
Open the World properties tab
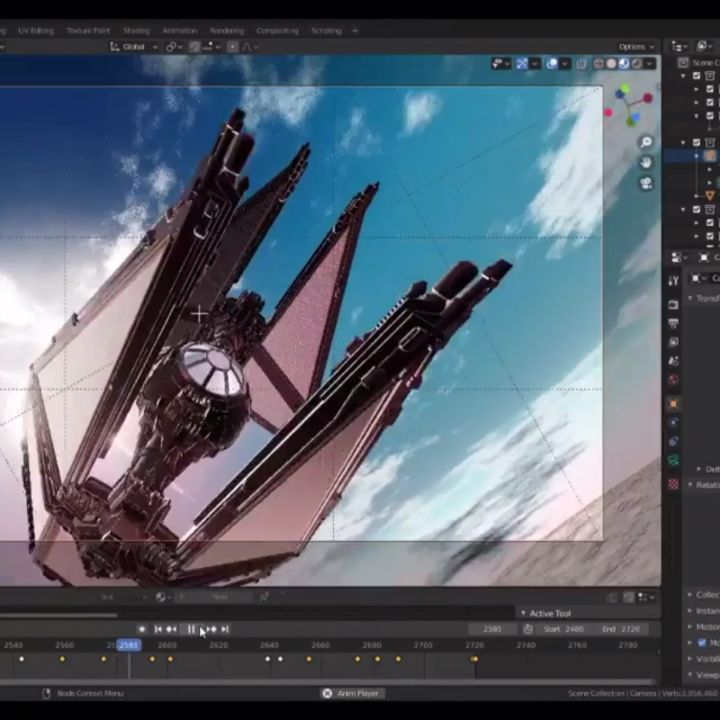[x=673, y=380]
